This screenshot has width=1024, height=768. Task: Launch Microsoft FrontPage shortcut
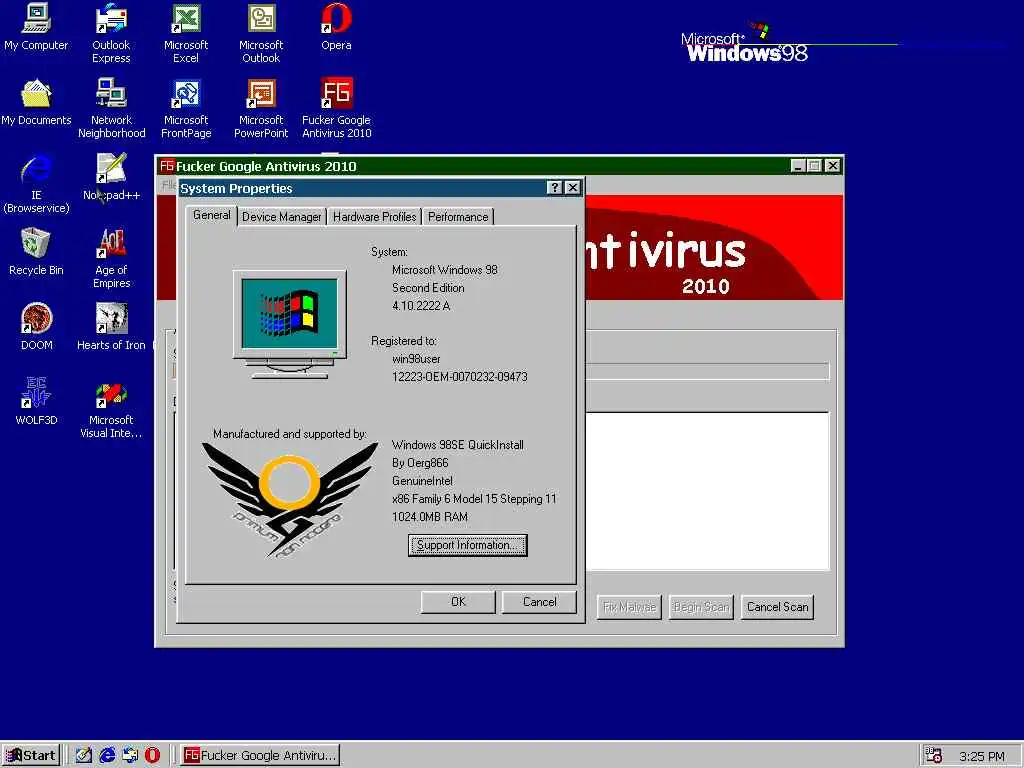pos(186,108)
